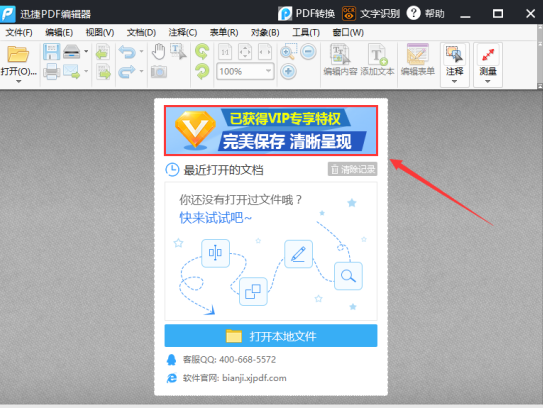Click the next page document icon
Screen dimensions: 543x408
(x=103, y=72)
